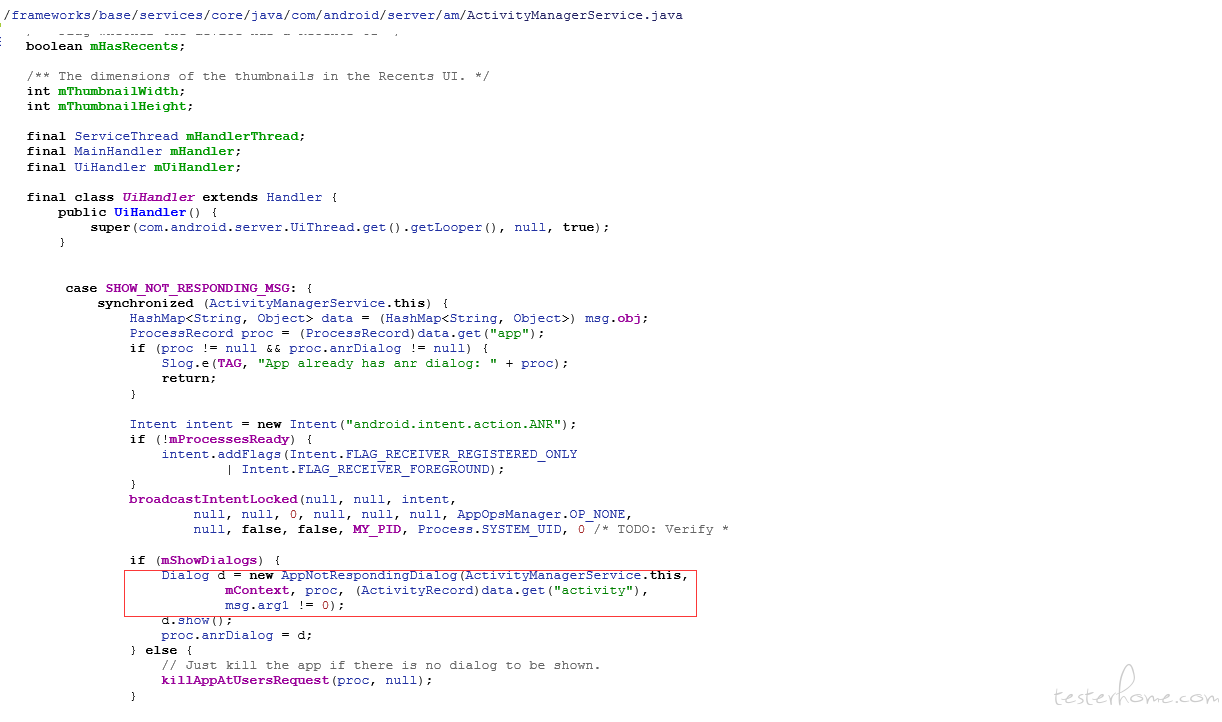
Task: Click the 'obj' field of msg.obj
Action: (630, 318)
